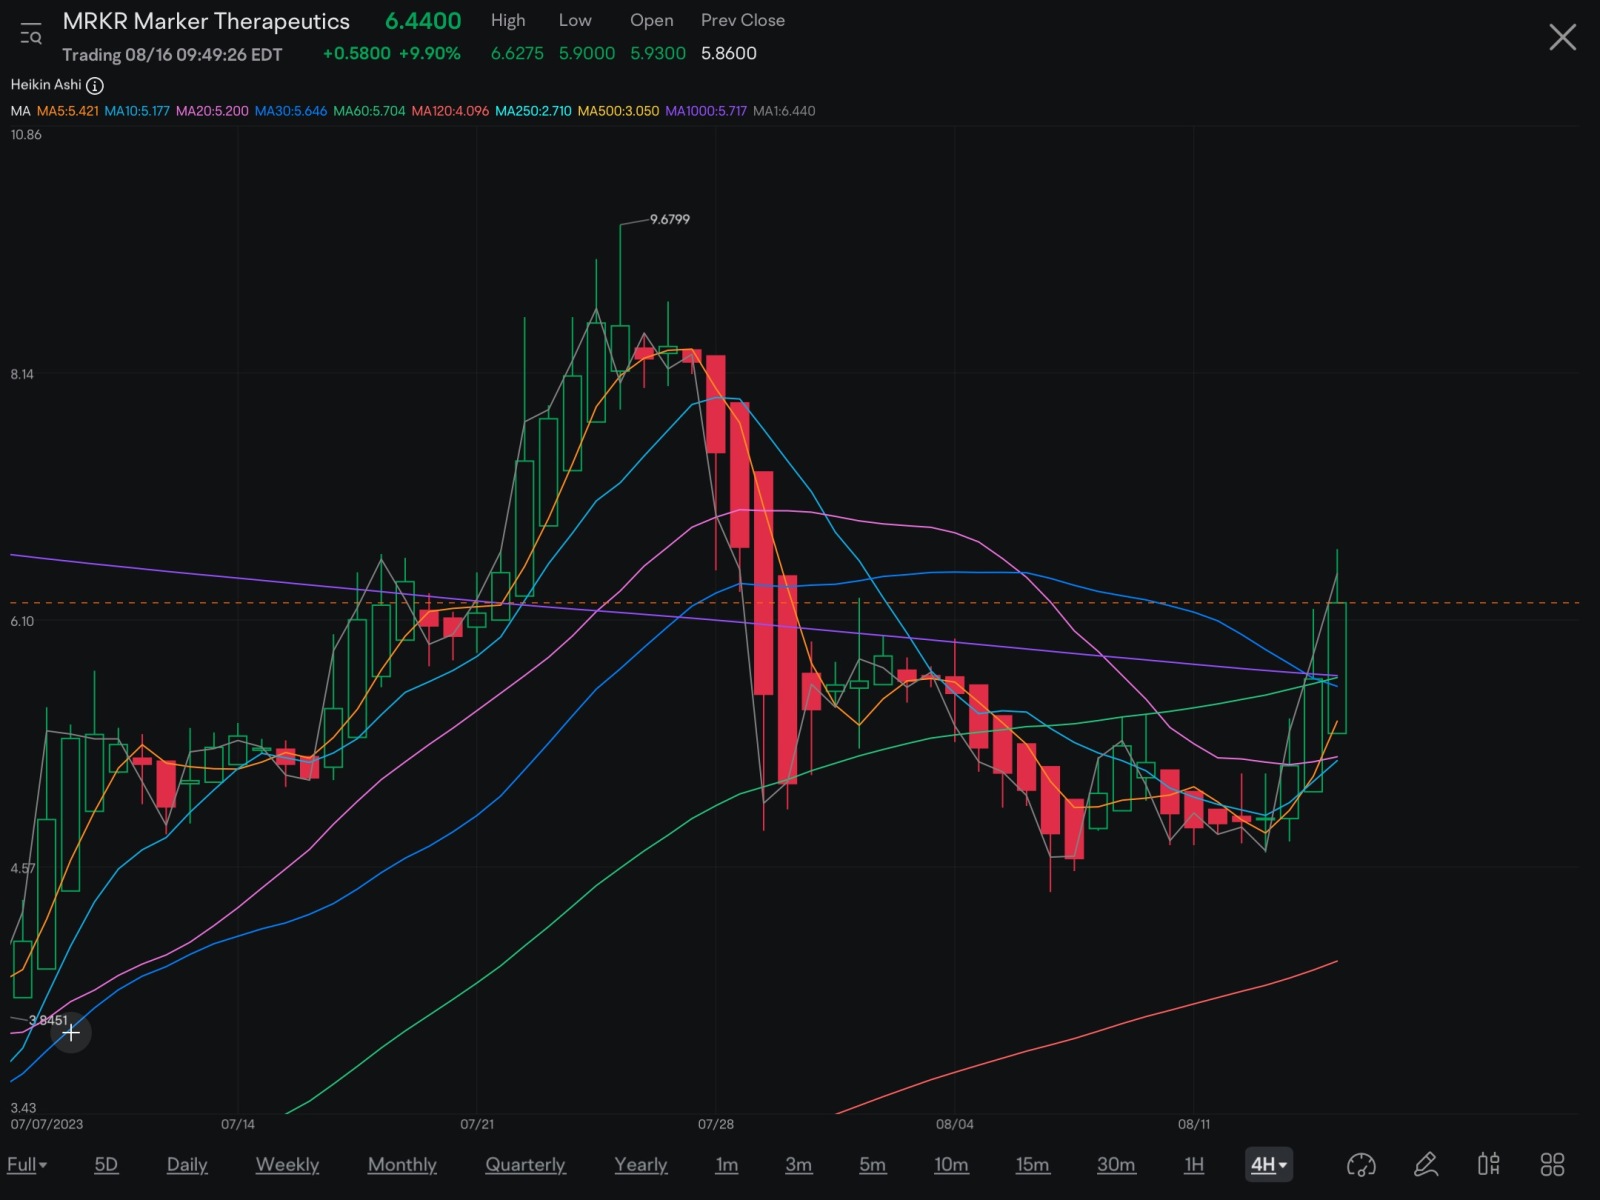Click the MA500:3.050 indicator label
Image resolution: width=1600 pixels, height=1200 pixels.
click(x=618, y=111)
